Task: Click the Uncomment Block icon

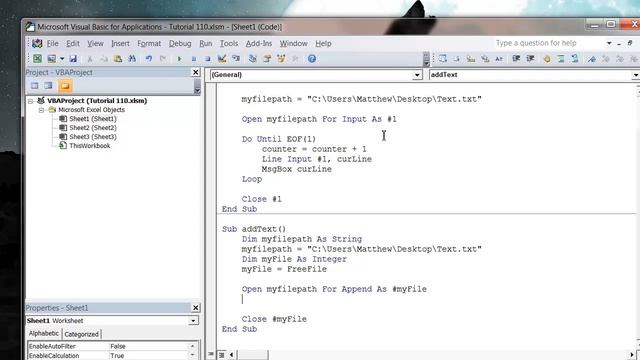Action: pyautogui.click(x=575, y=59)
